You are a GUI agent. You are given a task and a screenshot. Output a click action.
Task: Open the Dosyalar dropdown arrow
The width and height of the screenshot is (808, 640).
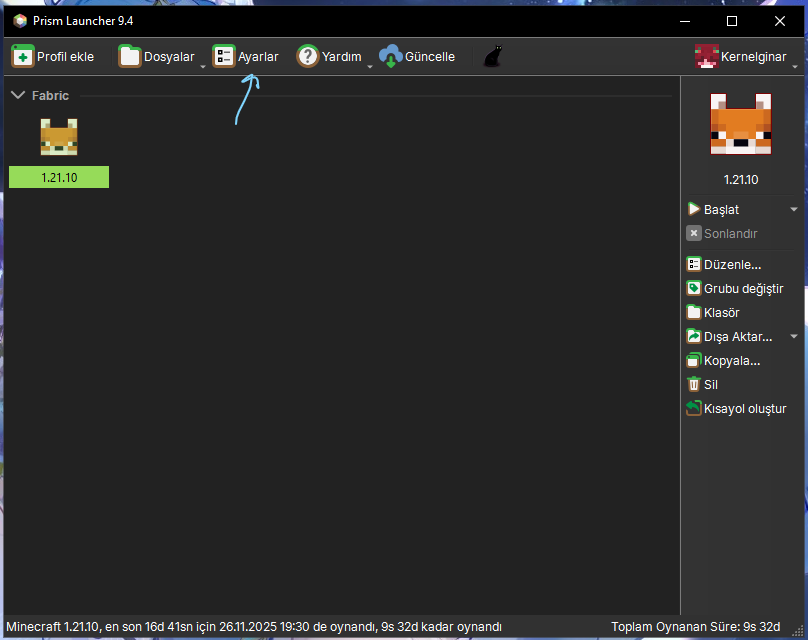(x=203, y=66)
